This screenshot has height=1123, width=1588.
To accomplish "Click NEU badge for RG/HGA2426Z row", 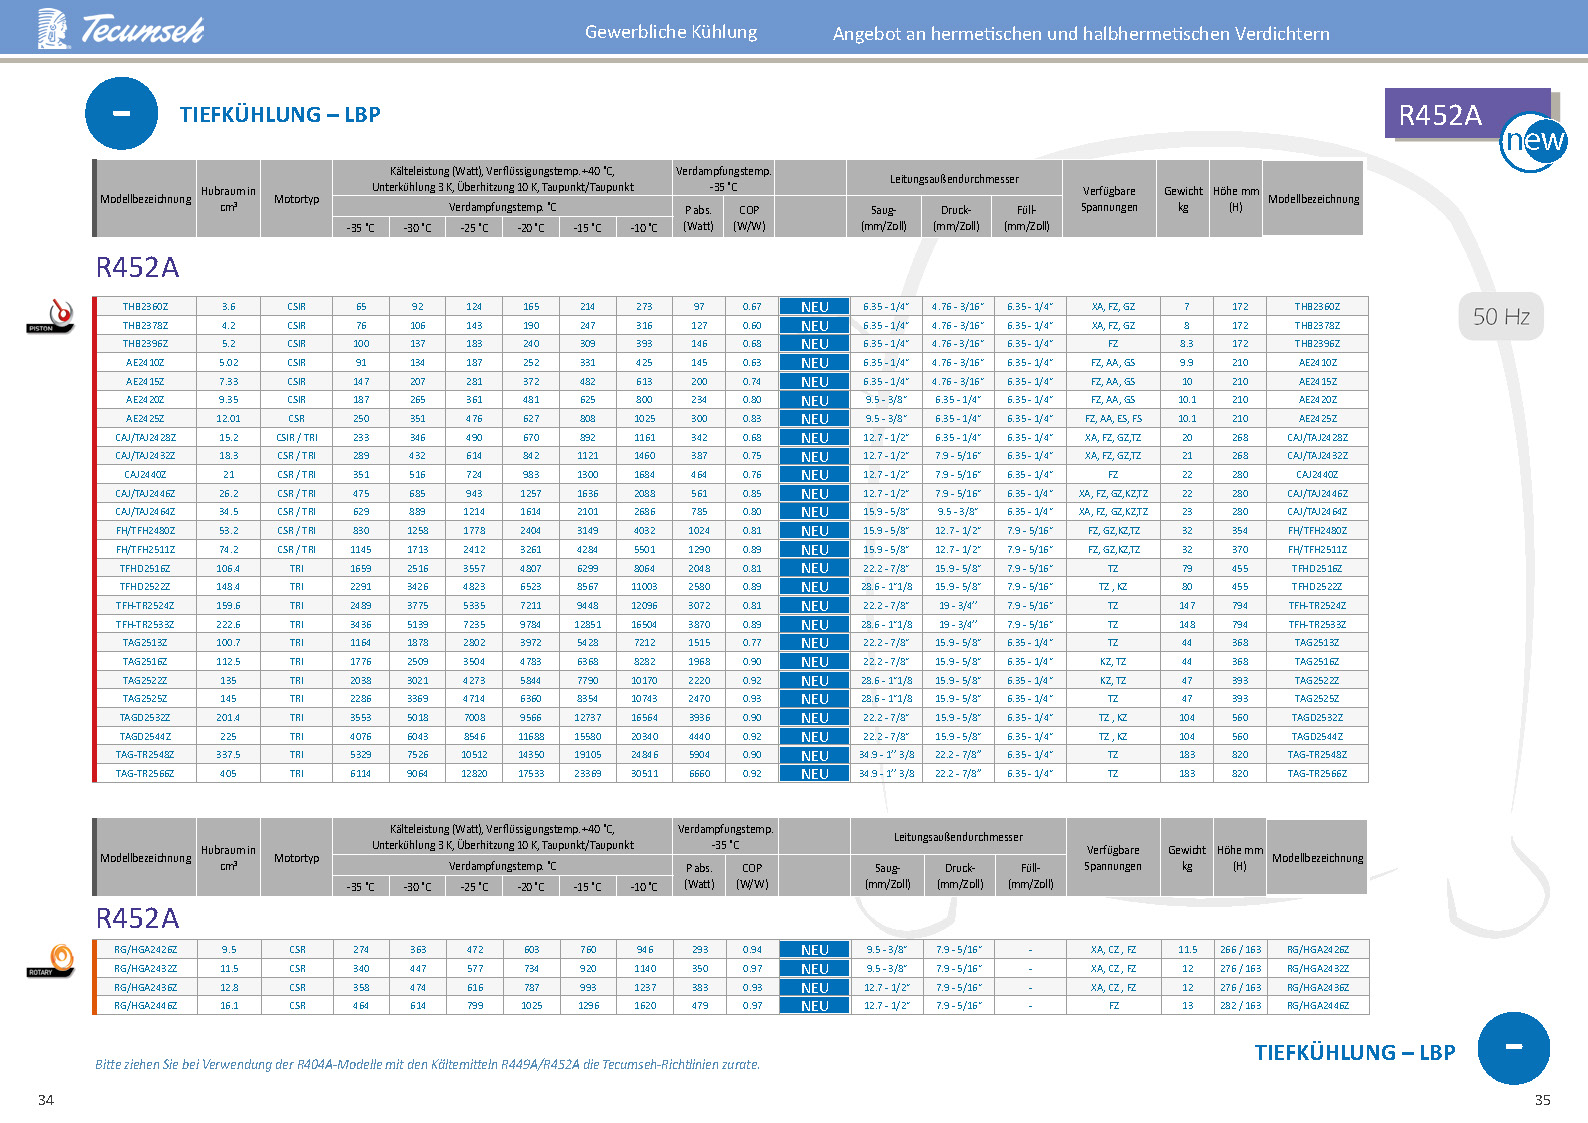I will tap(814, 950).
